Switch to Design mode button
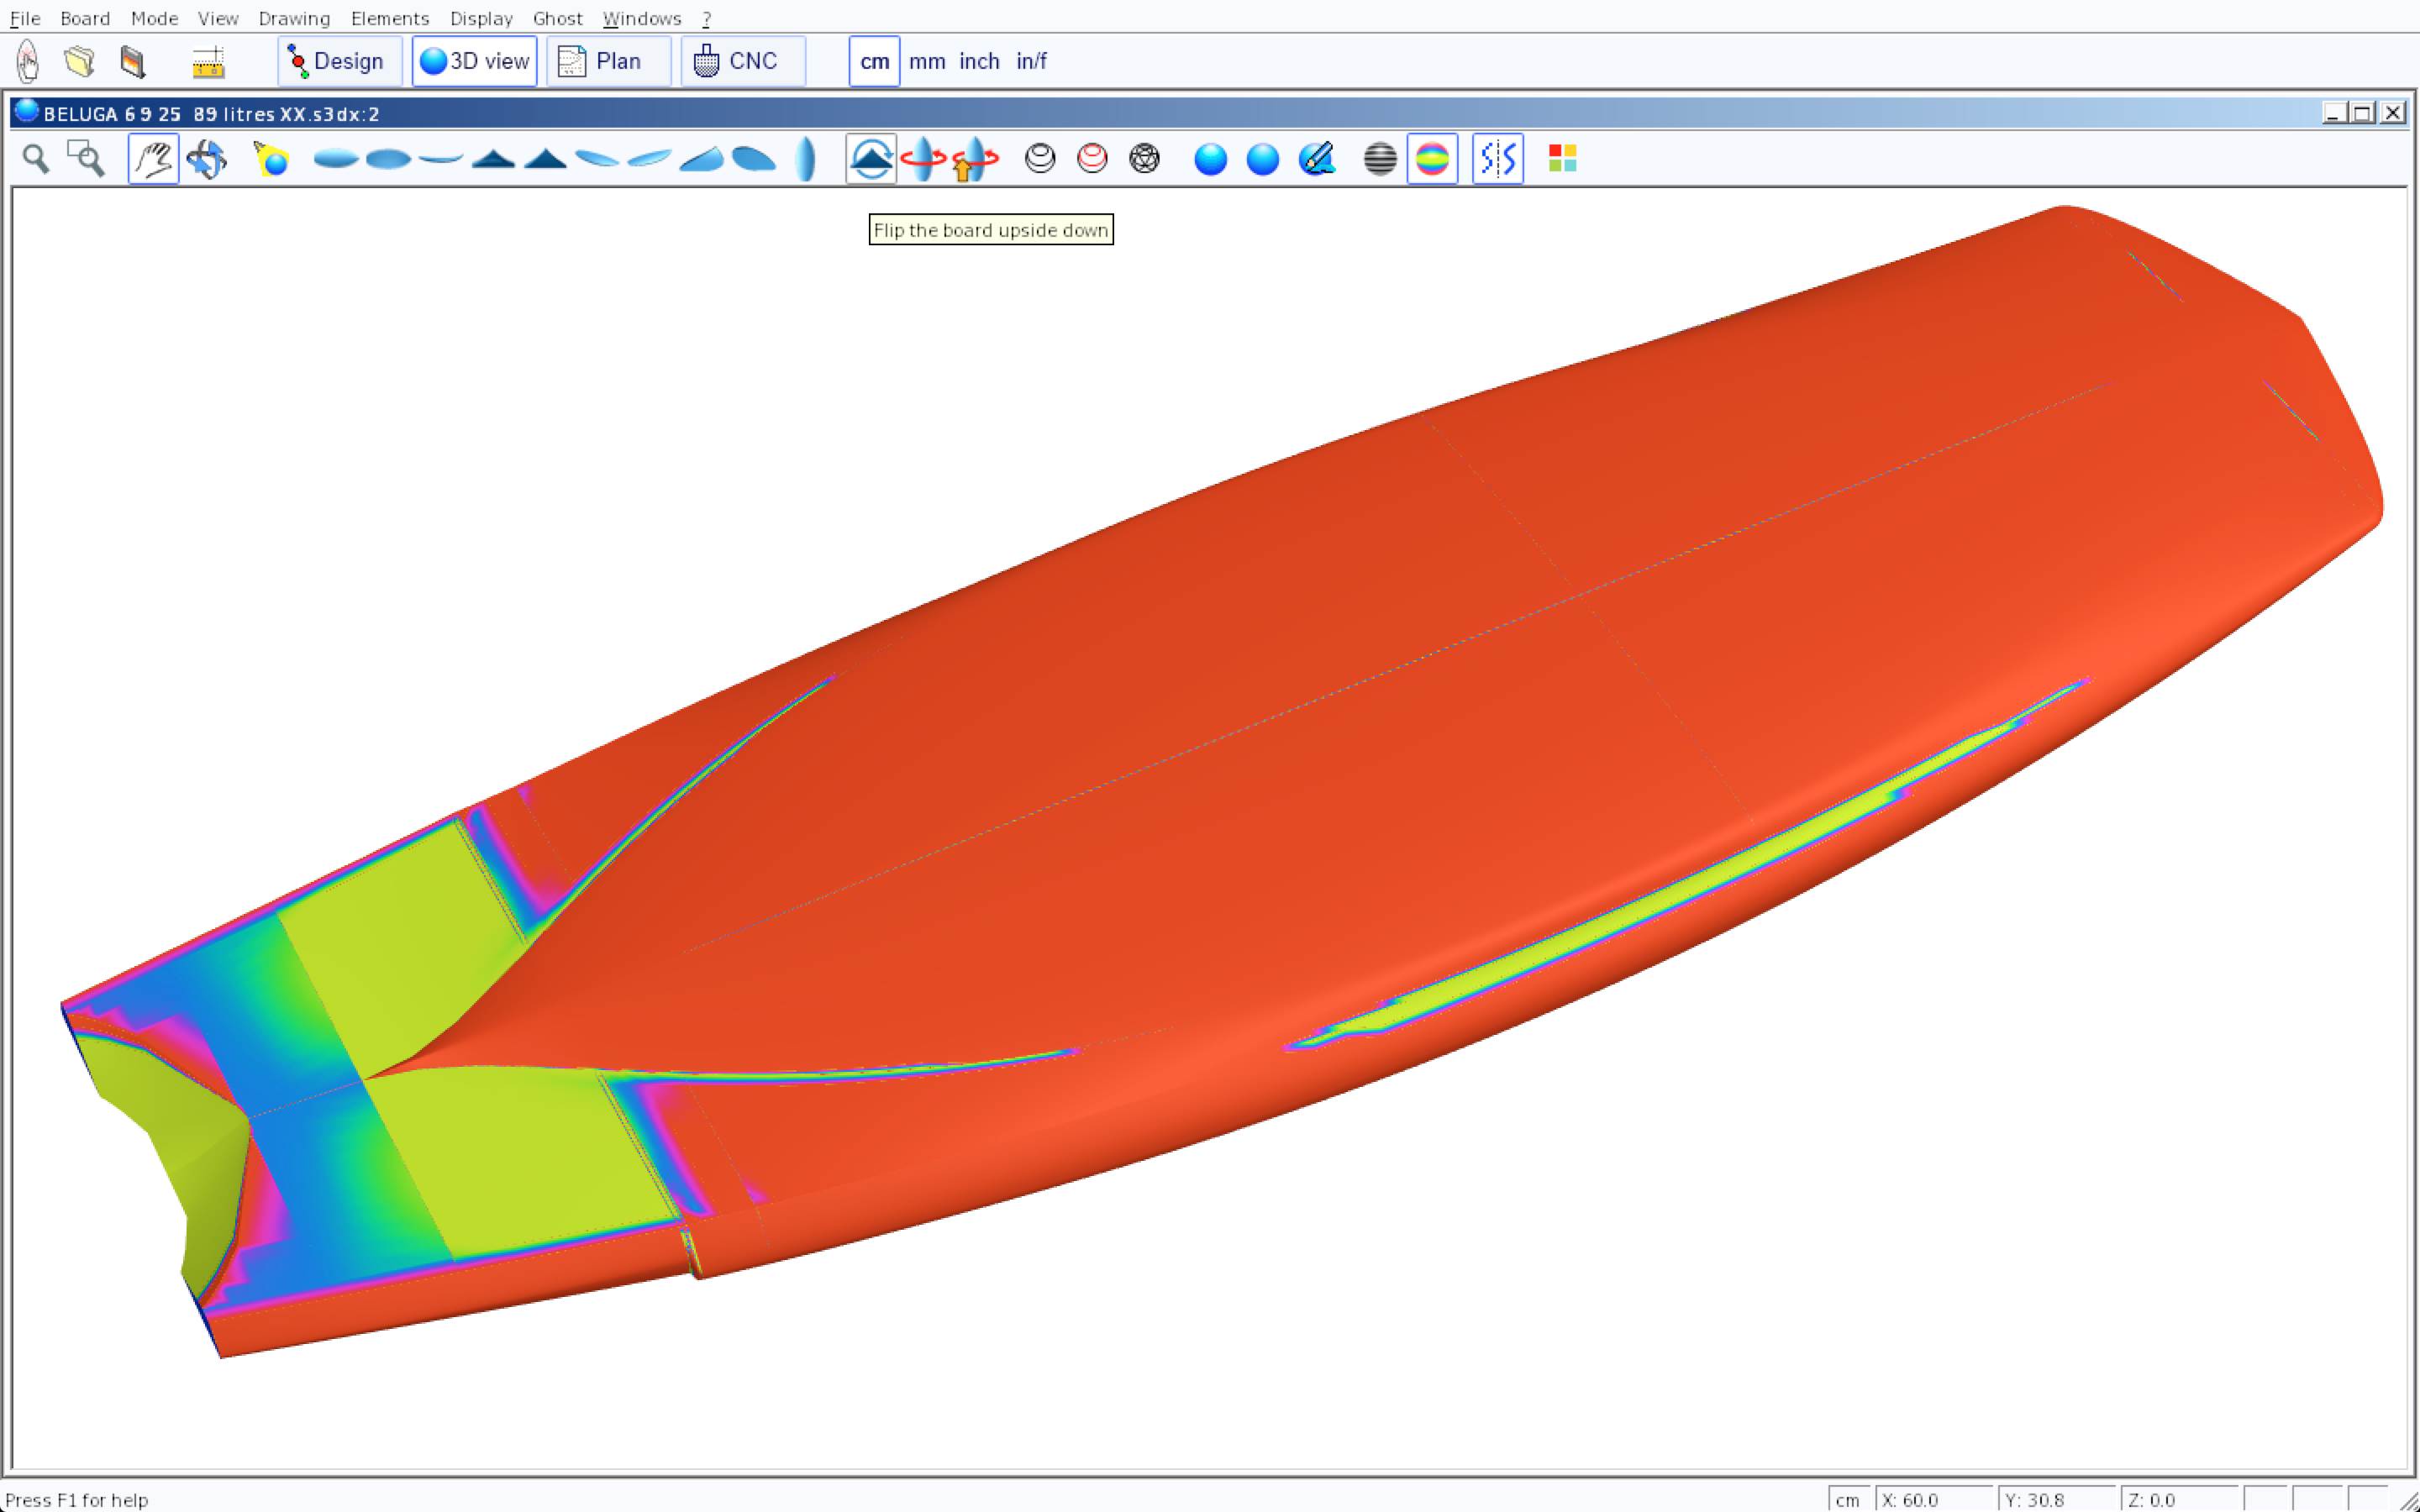2420x1512 pixels. pos(339,61)
